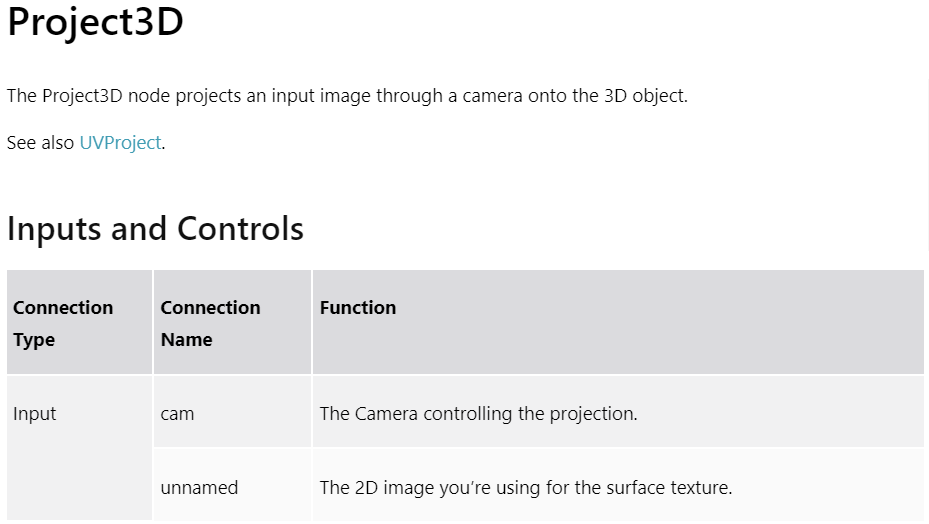
Task: Click the Camera controlling the projection text
Action: (x=479, y=414)
